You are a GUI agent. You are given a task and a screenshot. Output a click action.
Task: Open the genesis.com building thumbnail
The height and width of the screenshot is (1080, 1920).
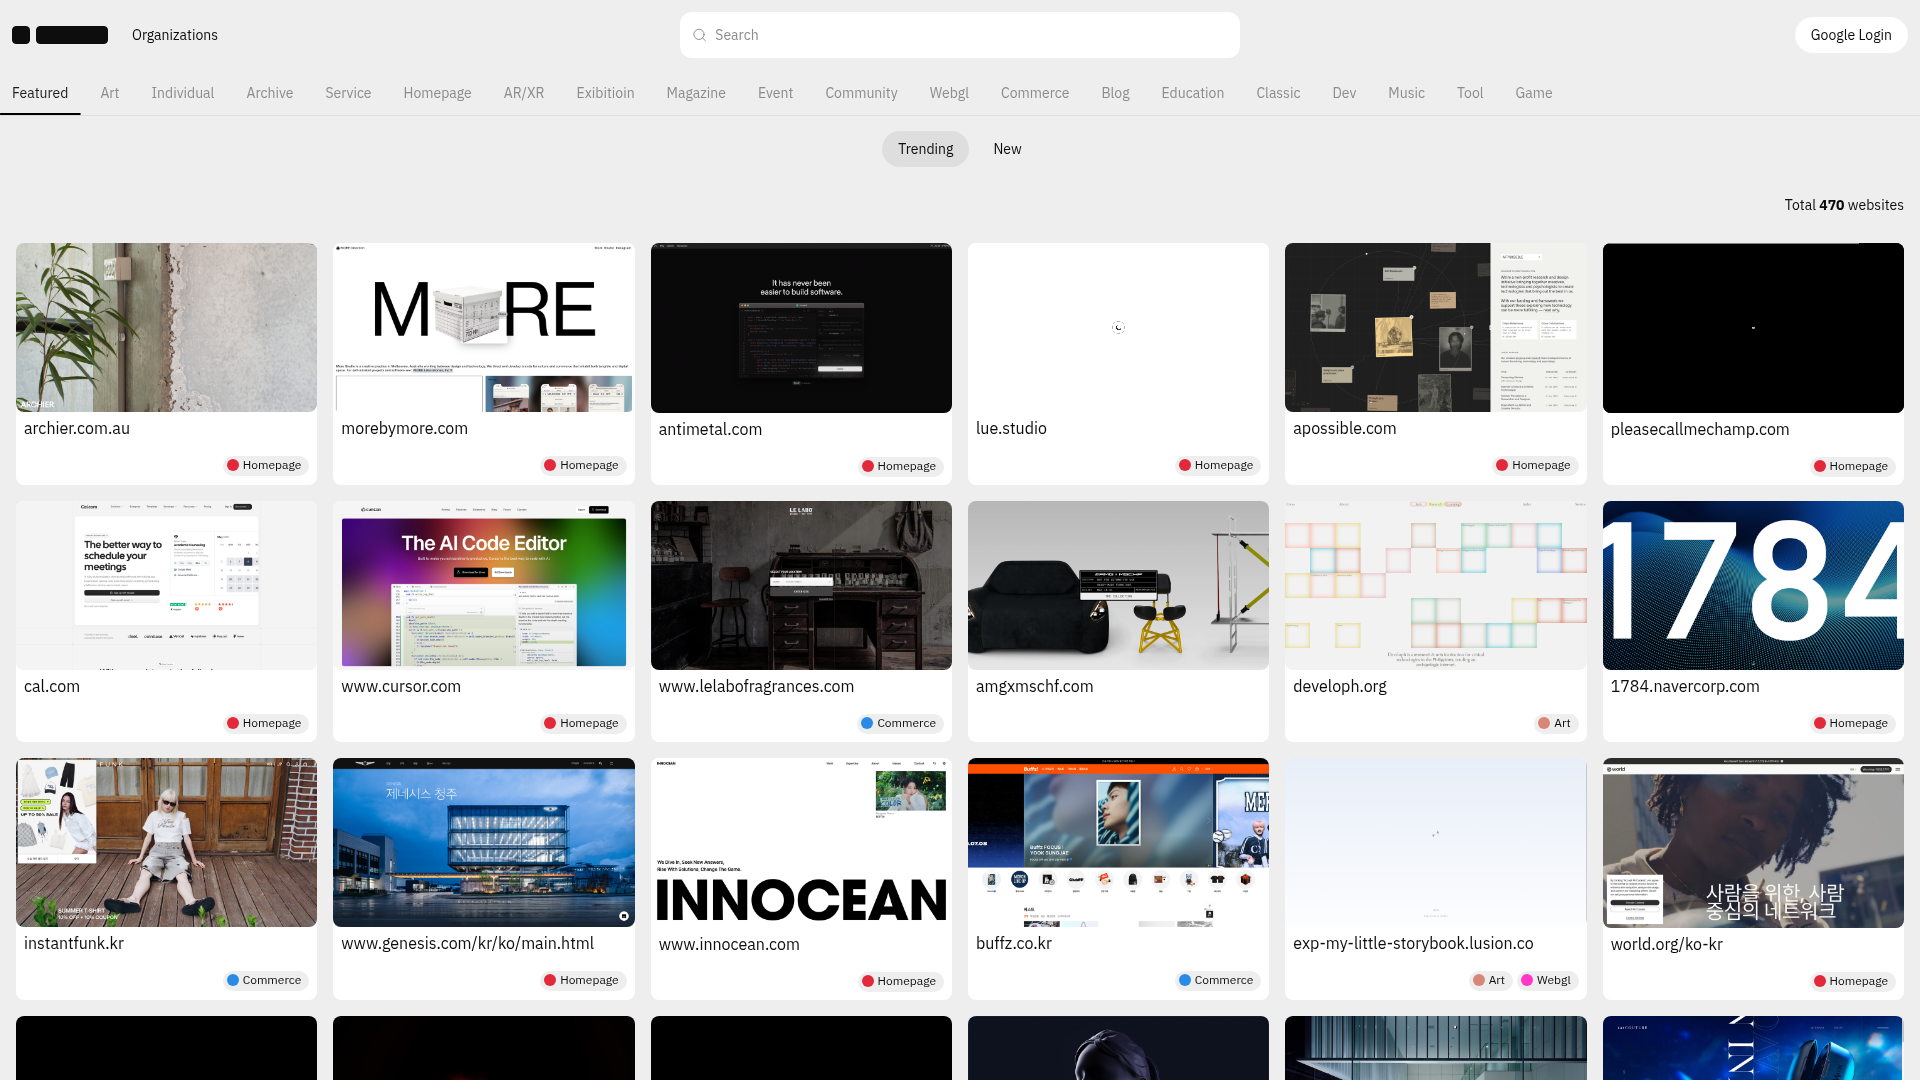(x=484, y=842)
